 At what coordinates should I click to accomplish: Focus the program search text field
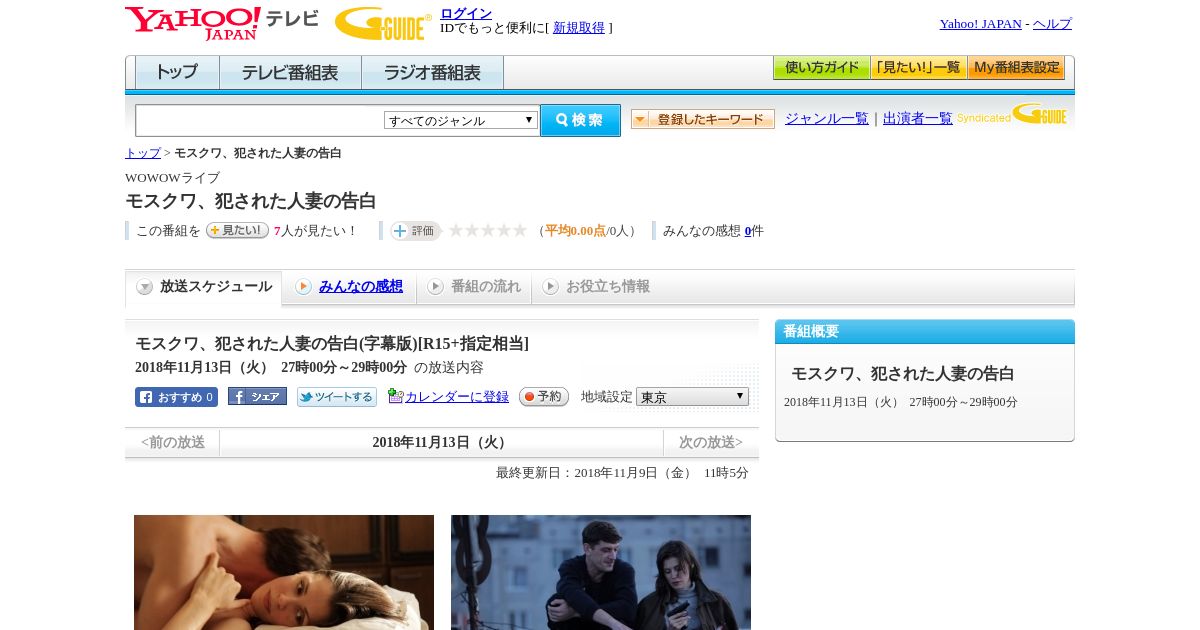(x=259, y=120)
